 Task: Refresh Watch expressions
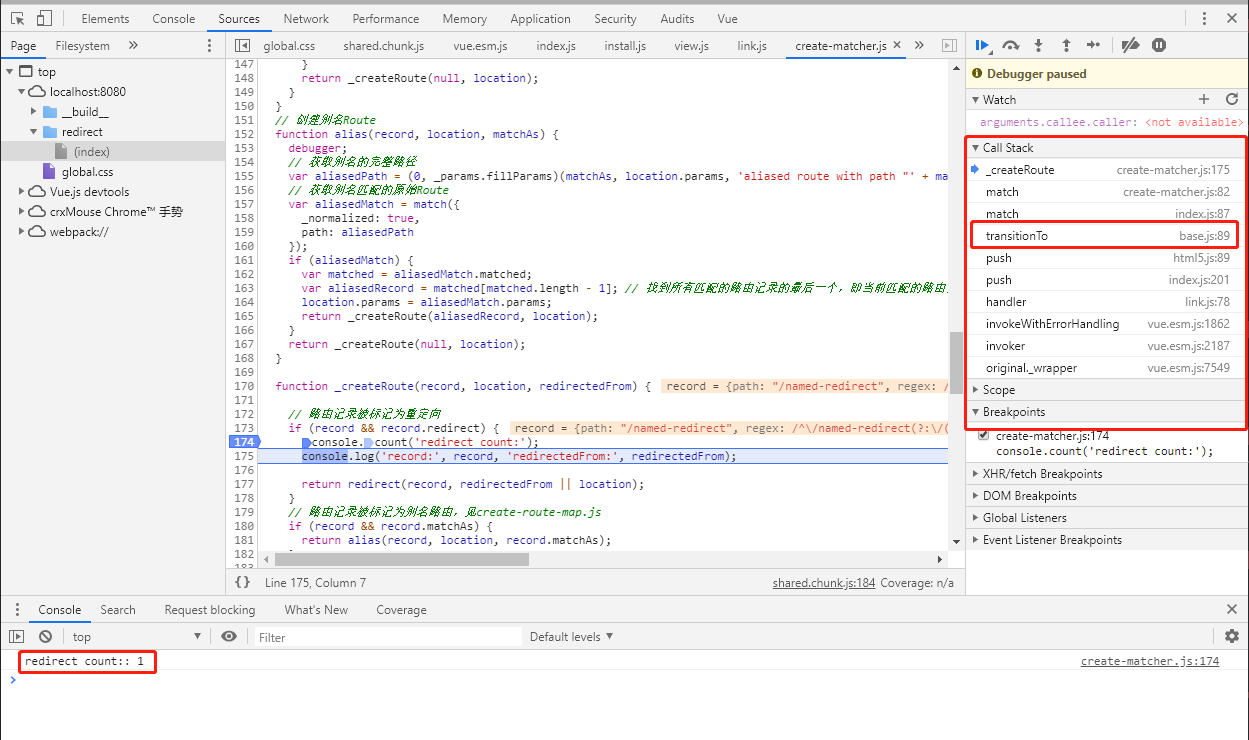1233,99
